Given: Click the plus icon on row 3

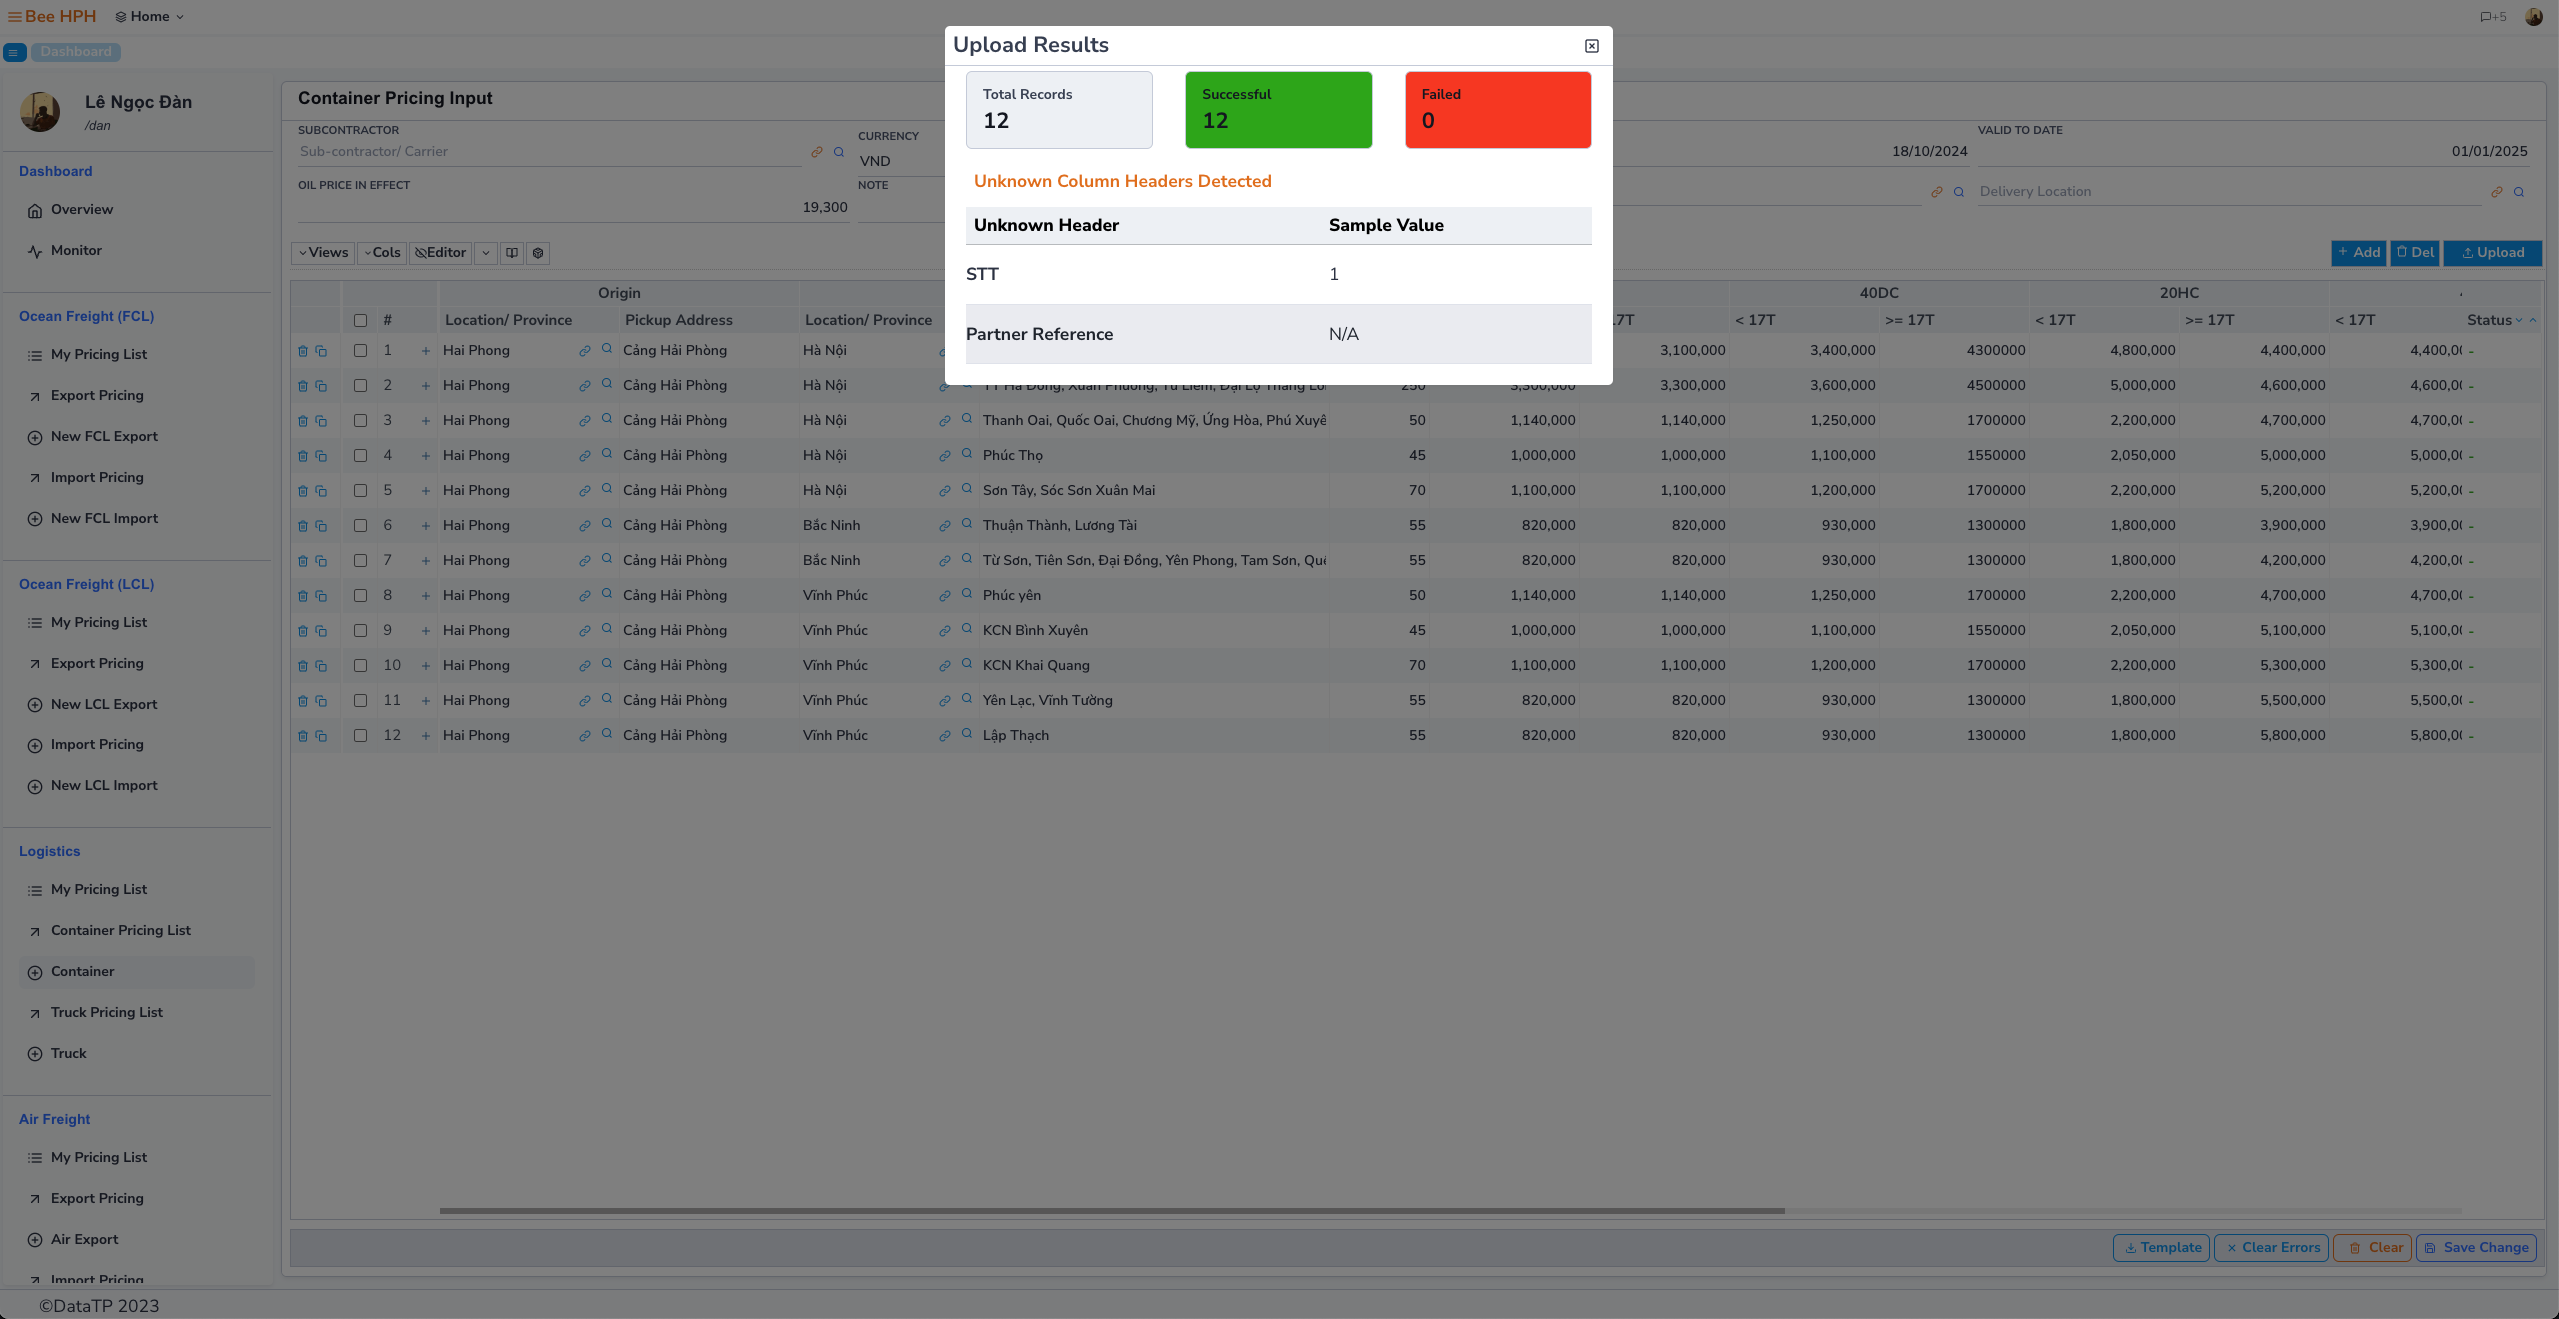Looking at the screenshot, I should tap(426, 421).
